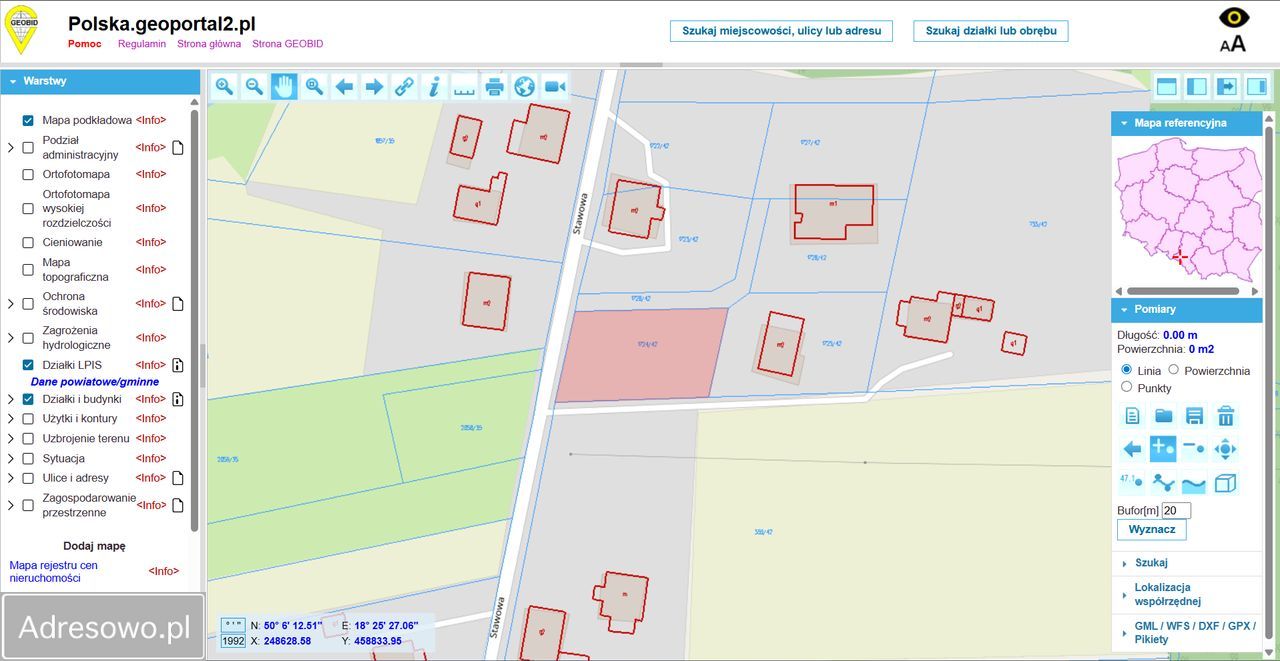Change the font size with aA icon
The height and width of the screenshot is (661, 1280).
pyautogui.click(x=1233, y=43)
